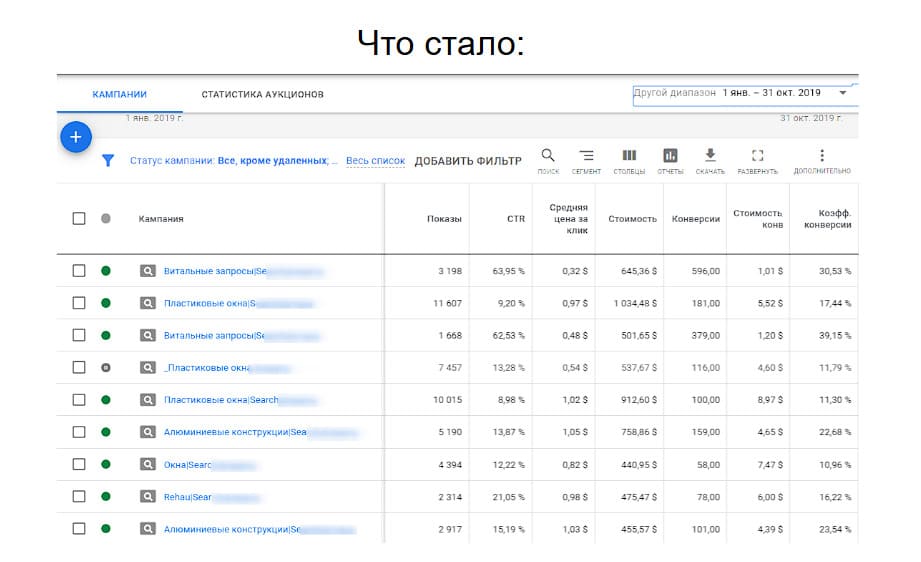Click the Добавить фильтр button

tap(468, 161)
